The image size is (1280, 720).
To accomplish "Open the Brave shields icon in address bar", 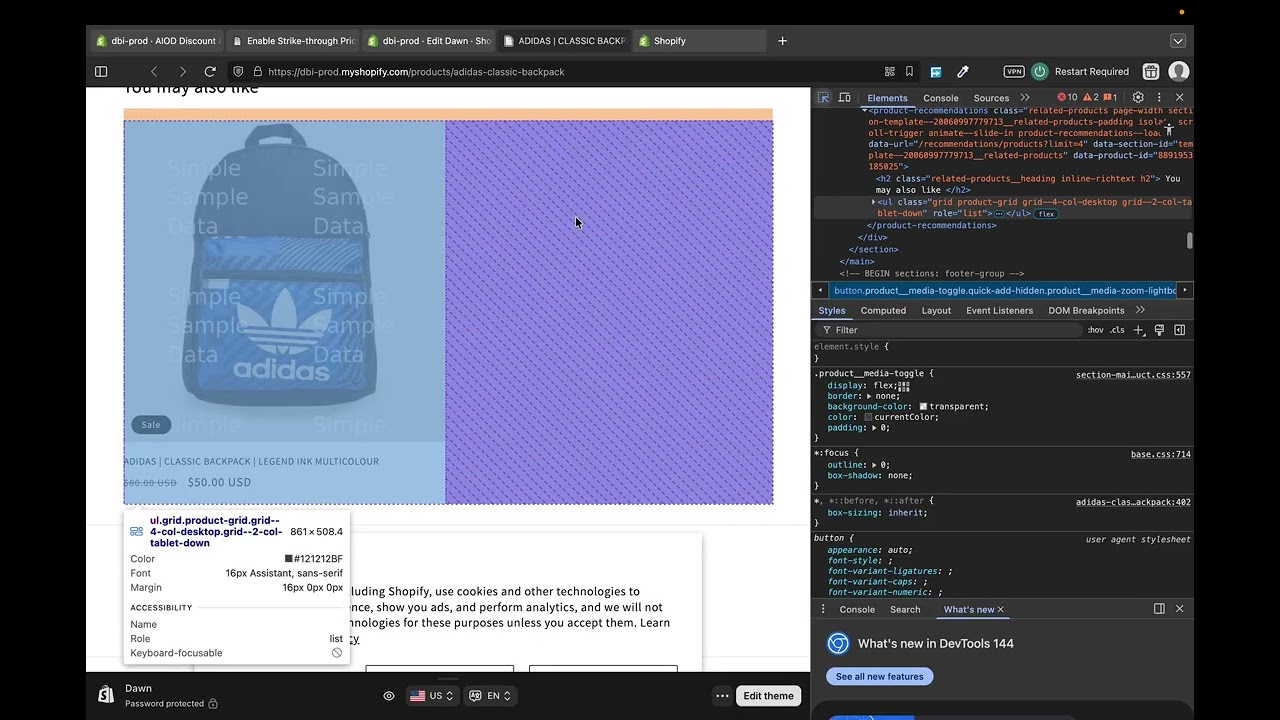I will [x=238, y=72].
